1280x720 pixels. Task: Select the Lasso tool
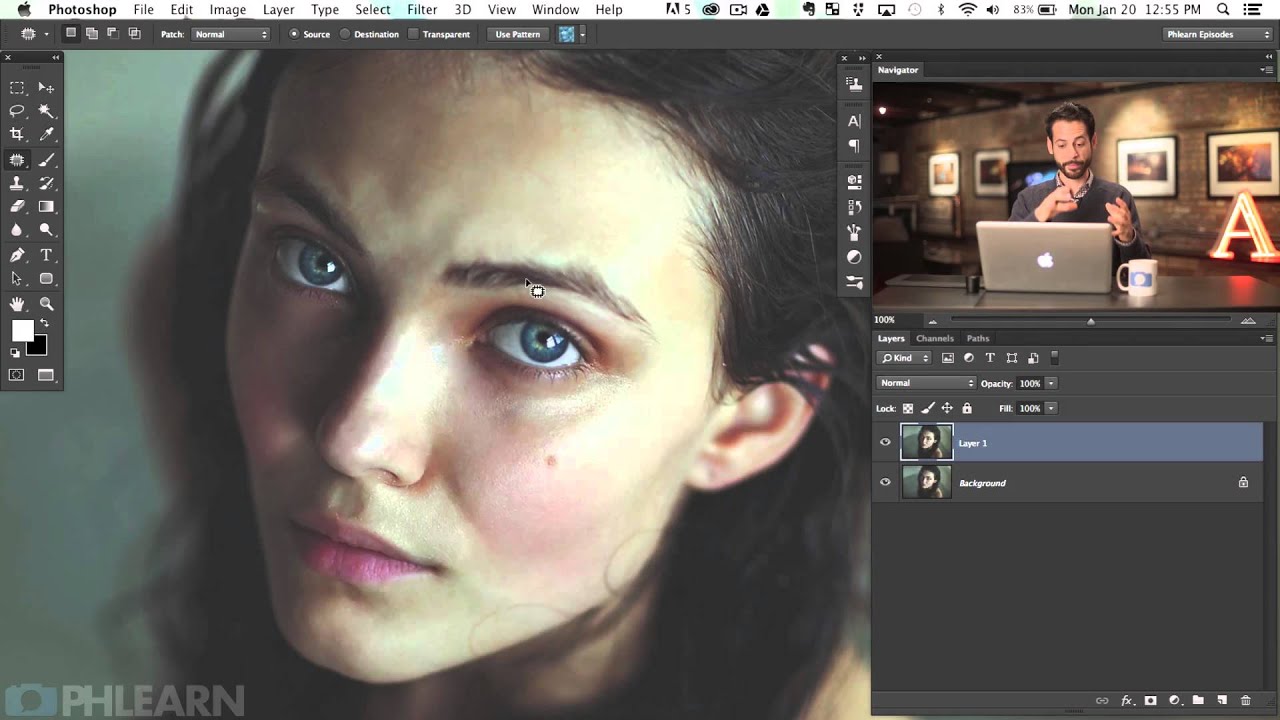pyautogui.click(x=17, y=111)
